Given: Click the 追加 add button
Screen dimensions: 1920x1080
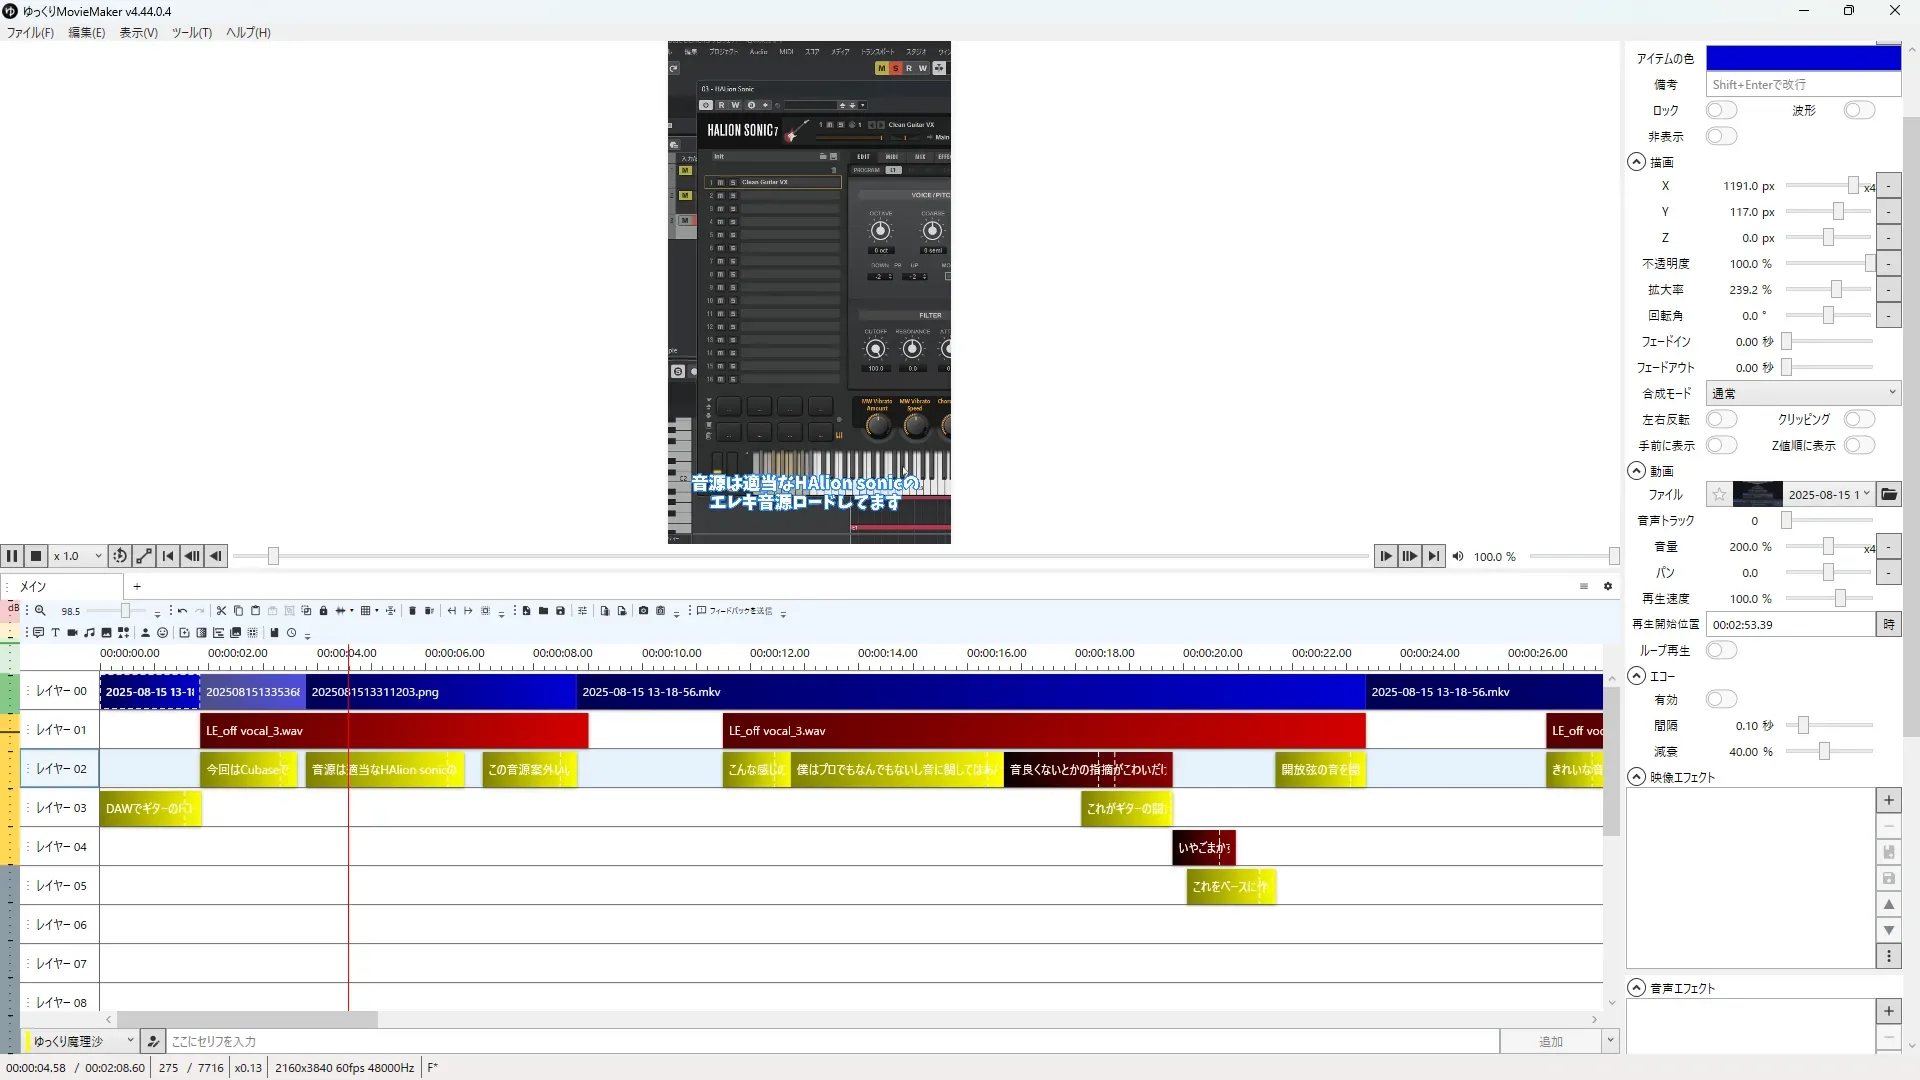Looking at the screenshot, I should pos(1550,1041).
